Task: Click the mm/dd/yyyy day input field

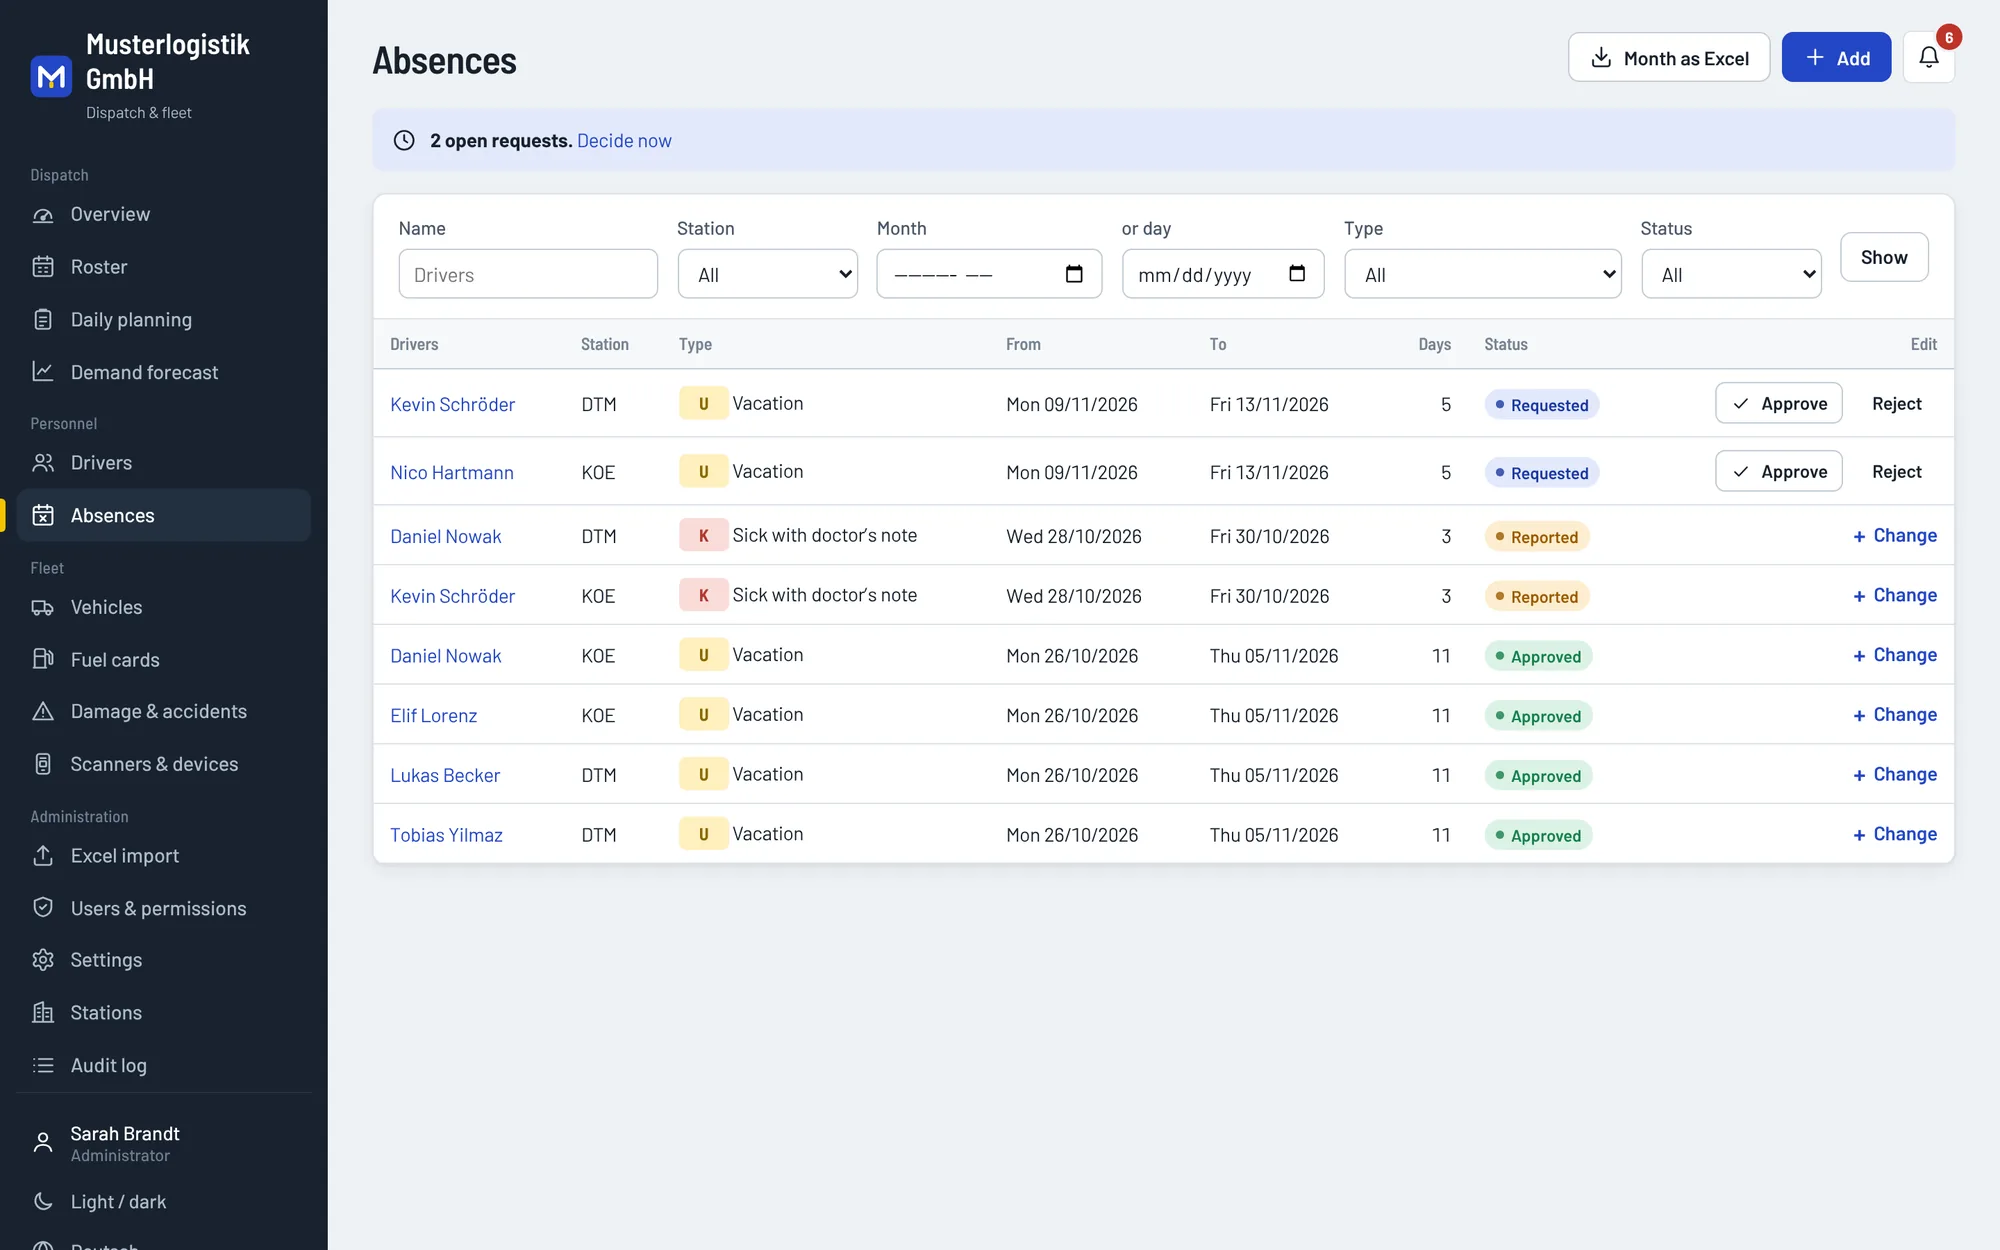Action: point(1222,274)
